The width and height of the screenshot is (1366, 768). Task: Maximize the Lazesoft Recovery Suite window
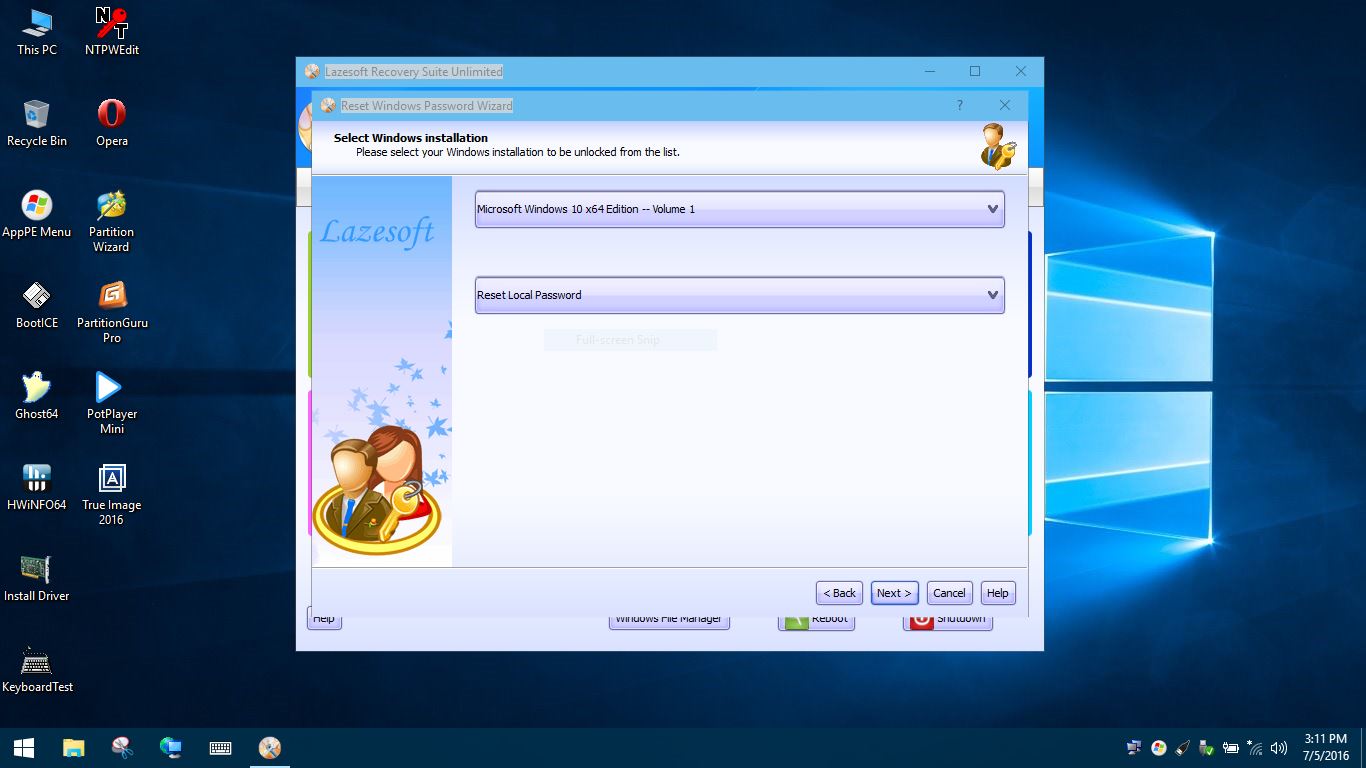pyautogui.click(x=975, y=71)
